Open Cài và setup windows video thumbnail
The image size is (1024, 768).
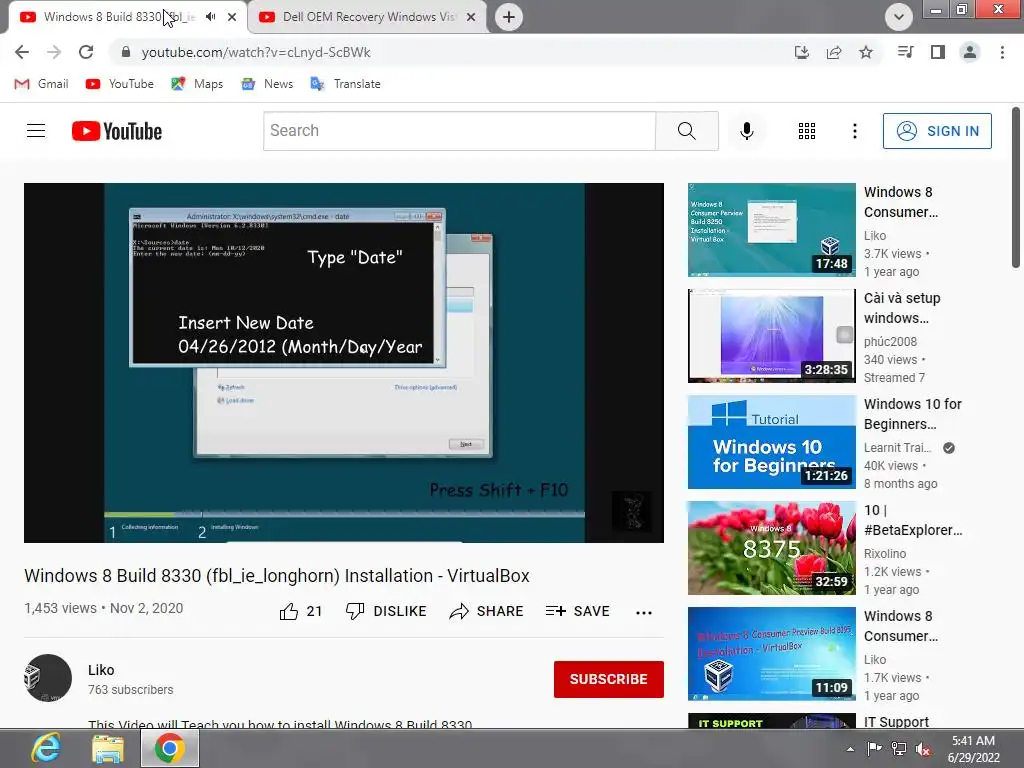pos(771,336)
